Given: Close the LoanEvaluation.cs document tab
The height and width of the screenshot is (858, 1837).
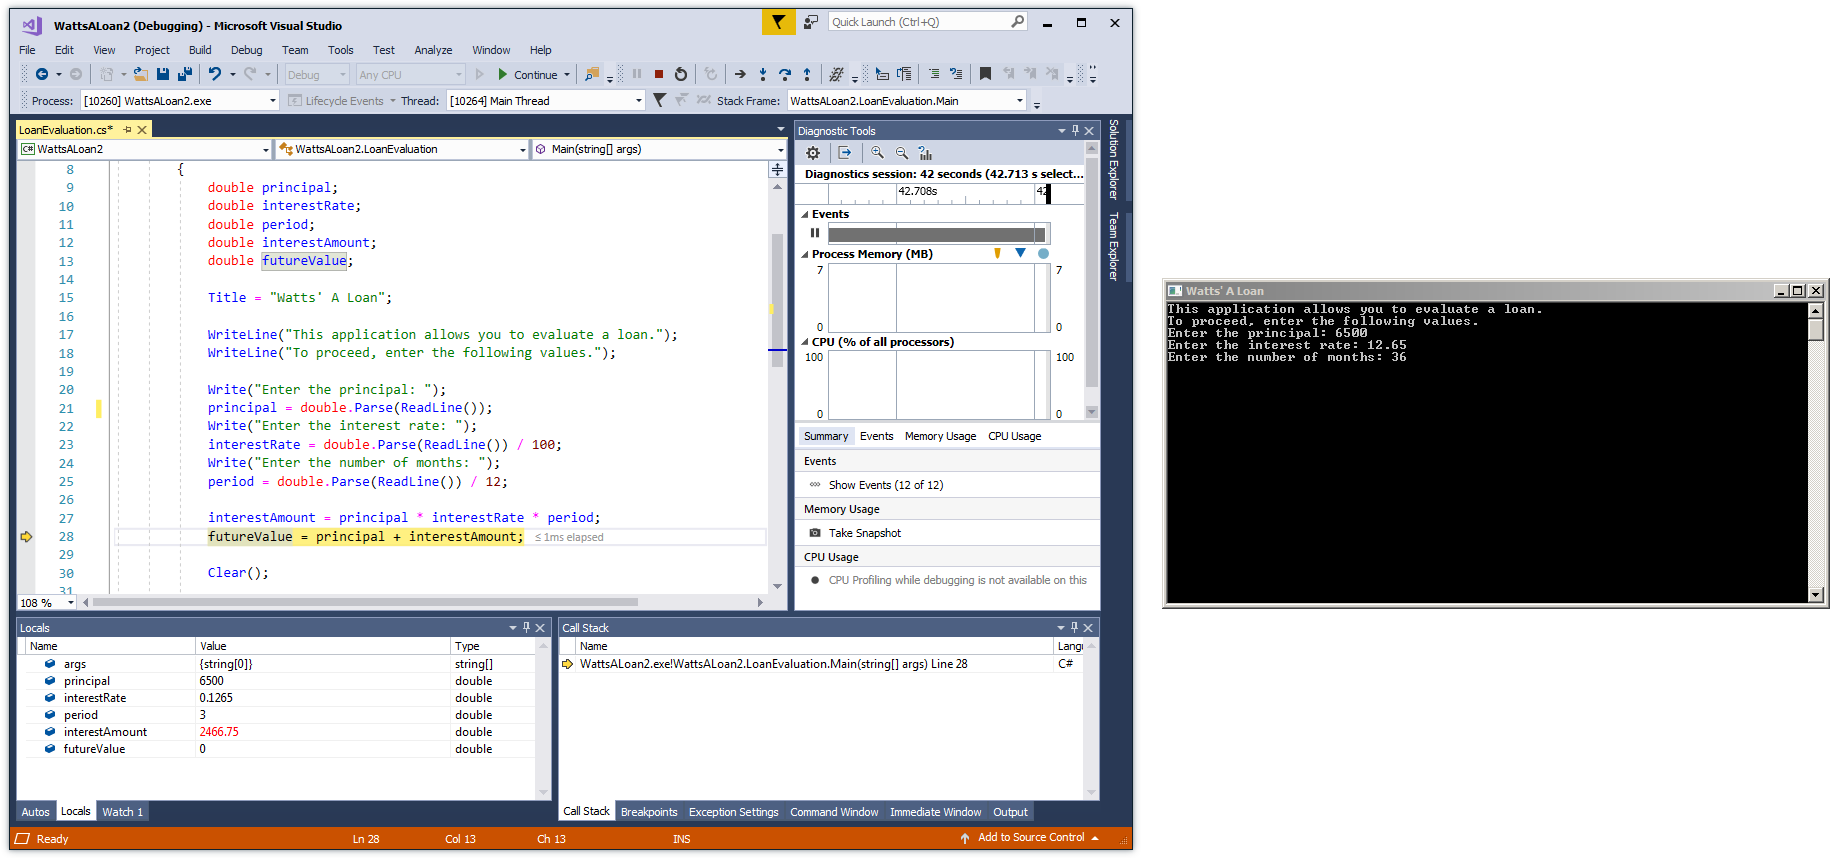Looking at the screenshot, I should point(142,130).
